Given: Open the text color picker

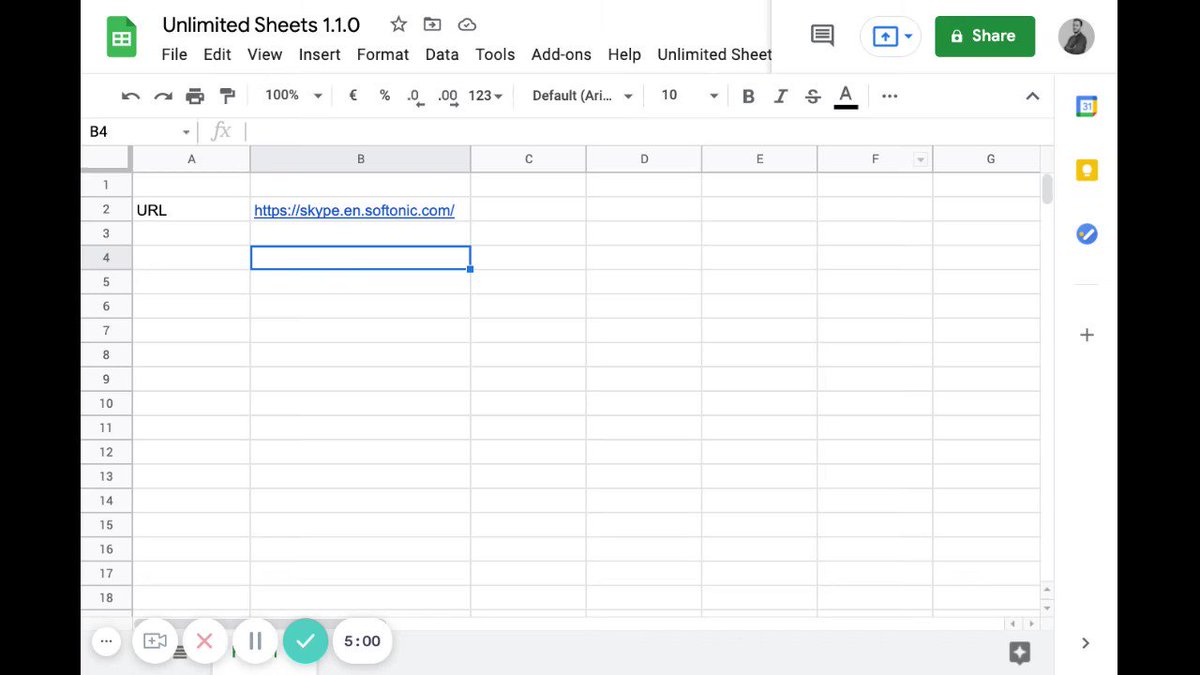Looking at the screenshot, I should (846, 96).
